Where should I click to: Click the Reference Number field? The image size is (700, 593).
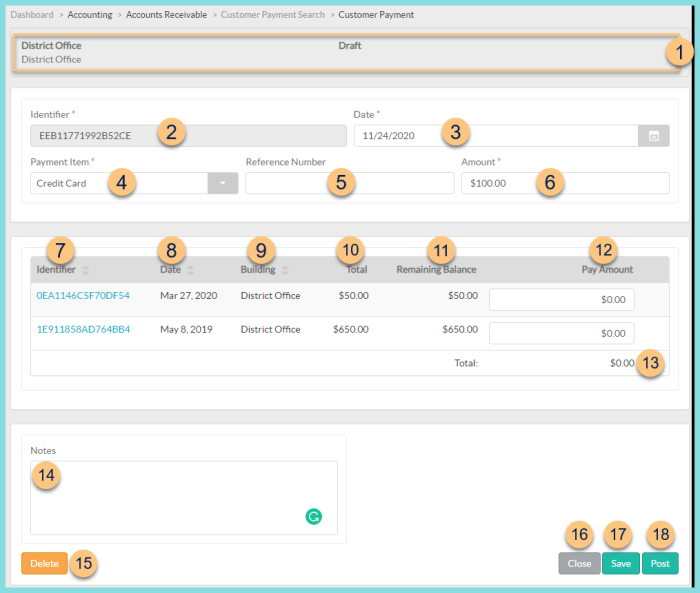click(x=350, y=183)
